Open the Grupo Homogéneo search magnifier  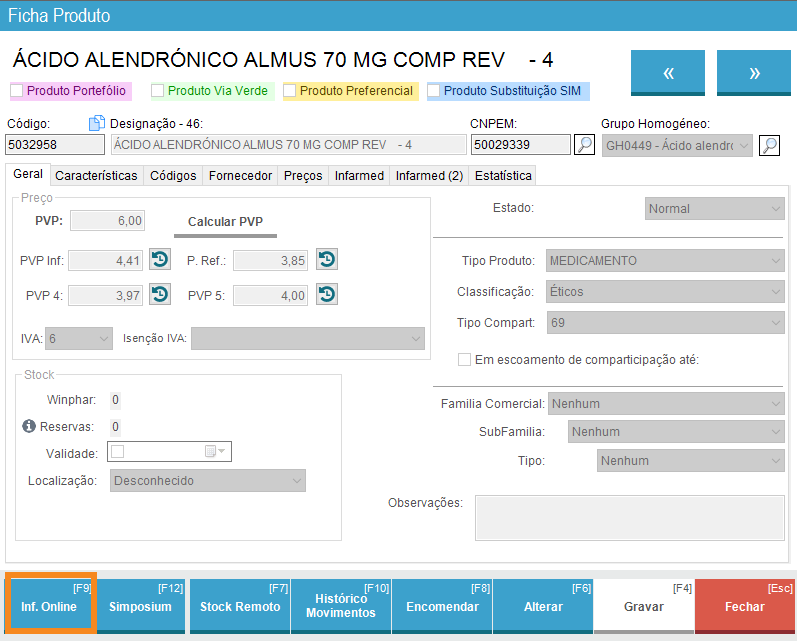click(768, 145)
